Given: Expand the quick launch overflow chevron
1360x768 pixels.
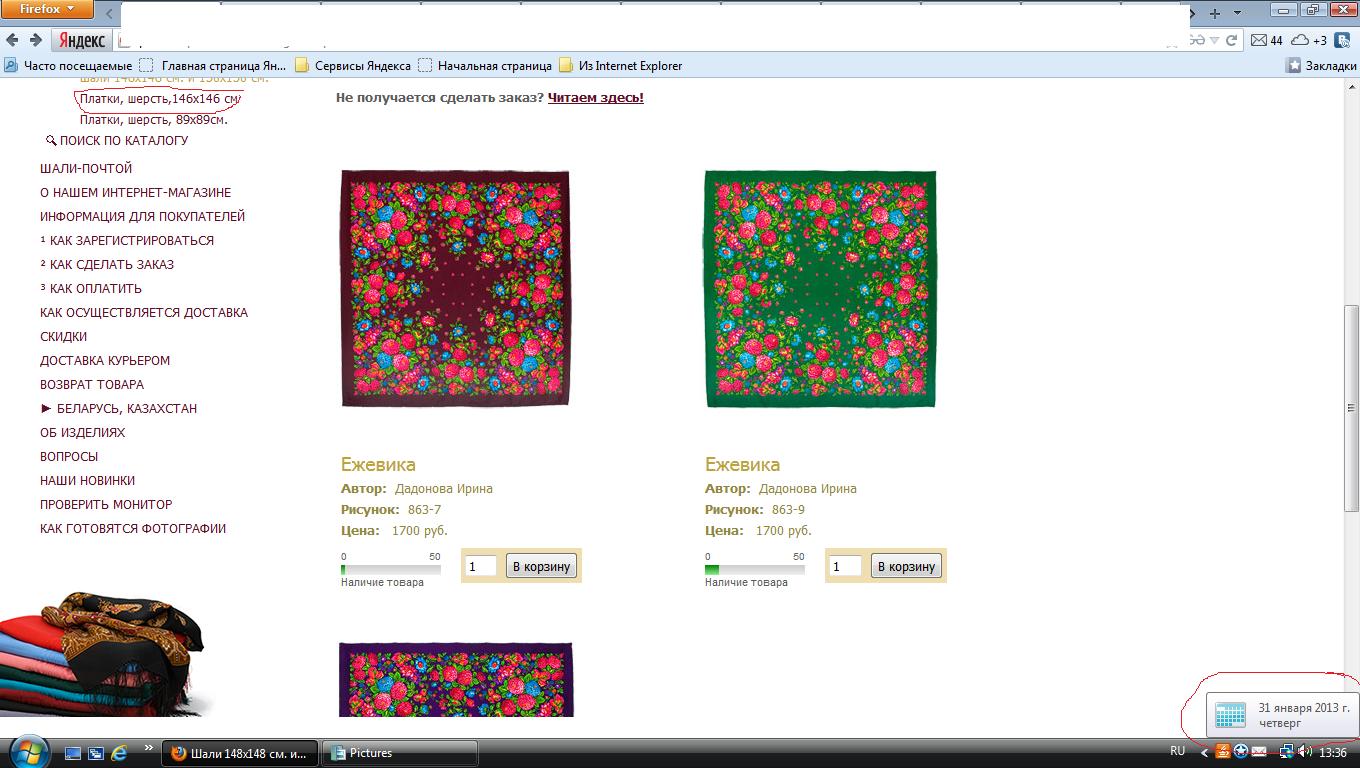Looking at the screenshot, I should point(149,748).
